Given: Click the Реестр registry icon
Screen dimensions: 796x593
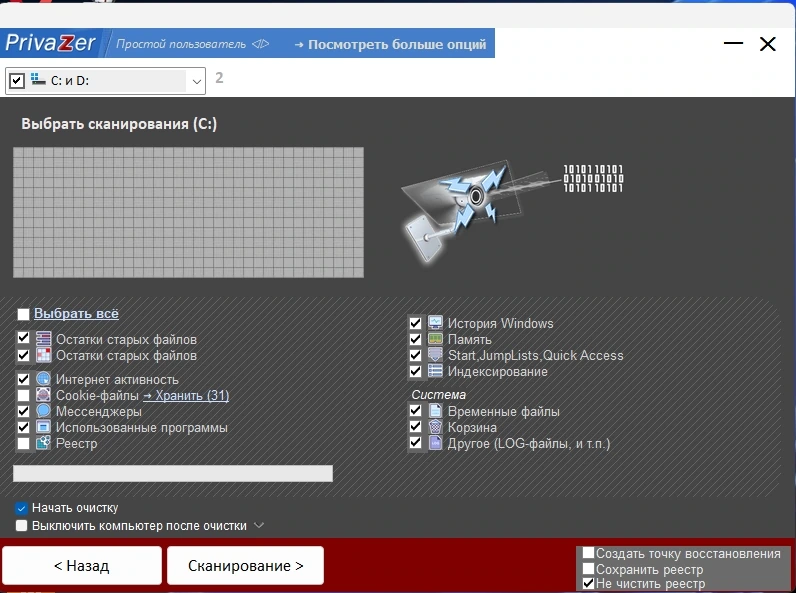Looking at the screenshot, I should tap(44, 443).
